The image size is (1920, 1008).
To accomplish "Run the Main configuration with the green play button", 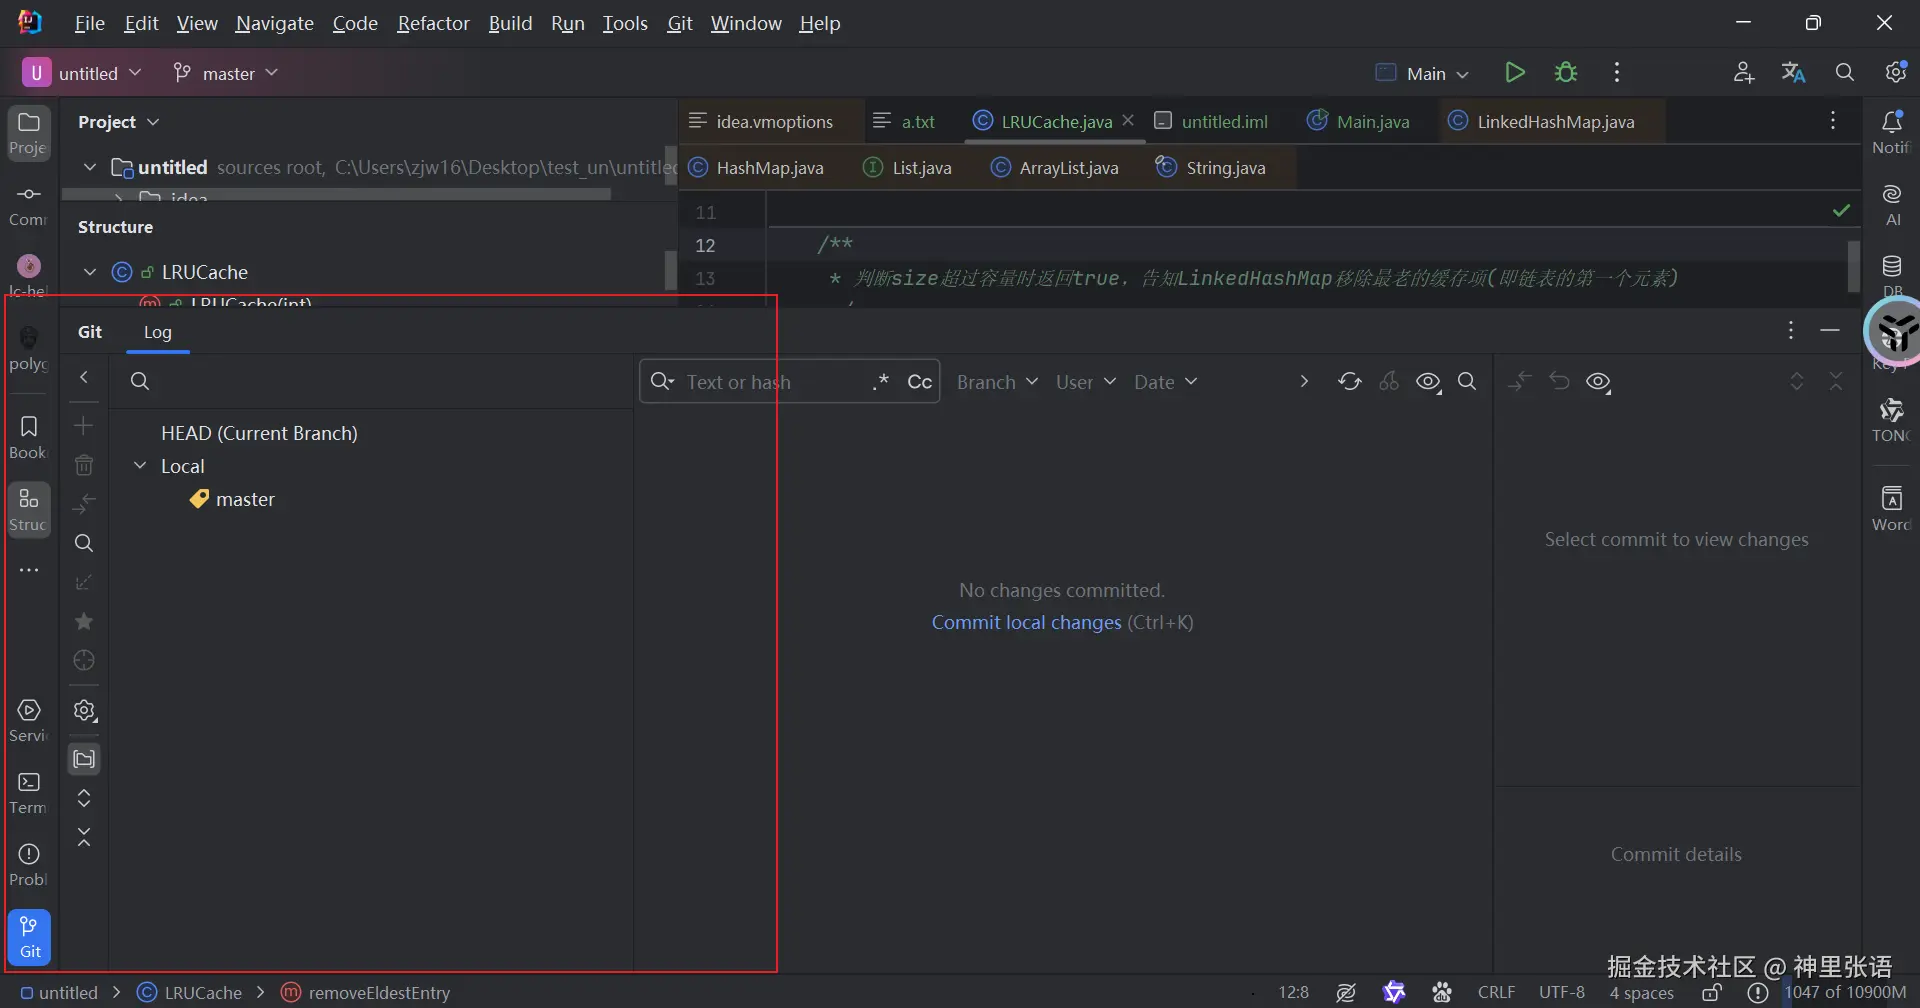I will coord(1514,73).
